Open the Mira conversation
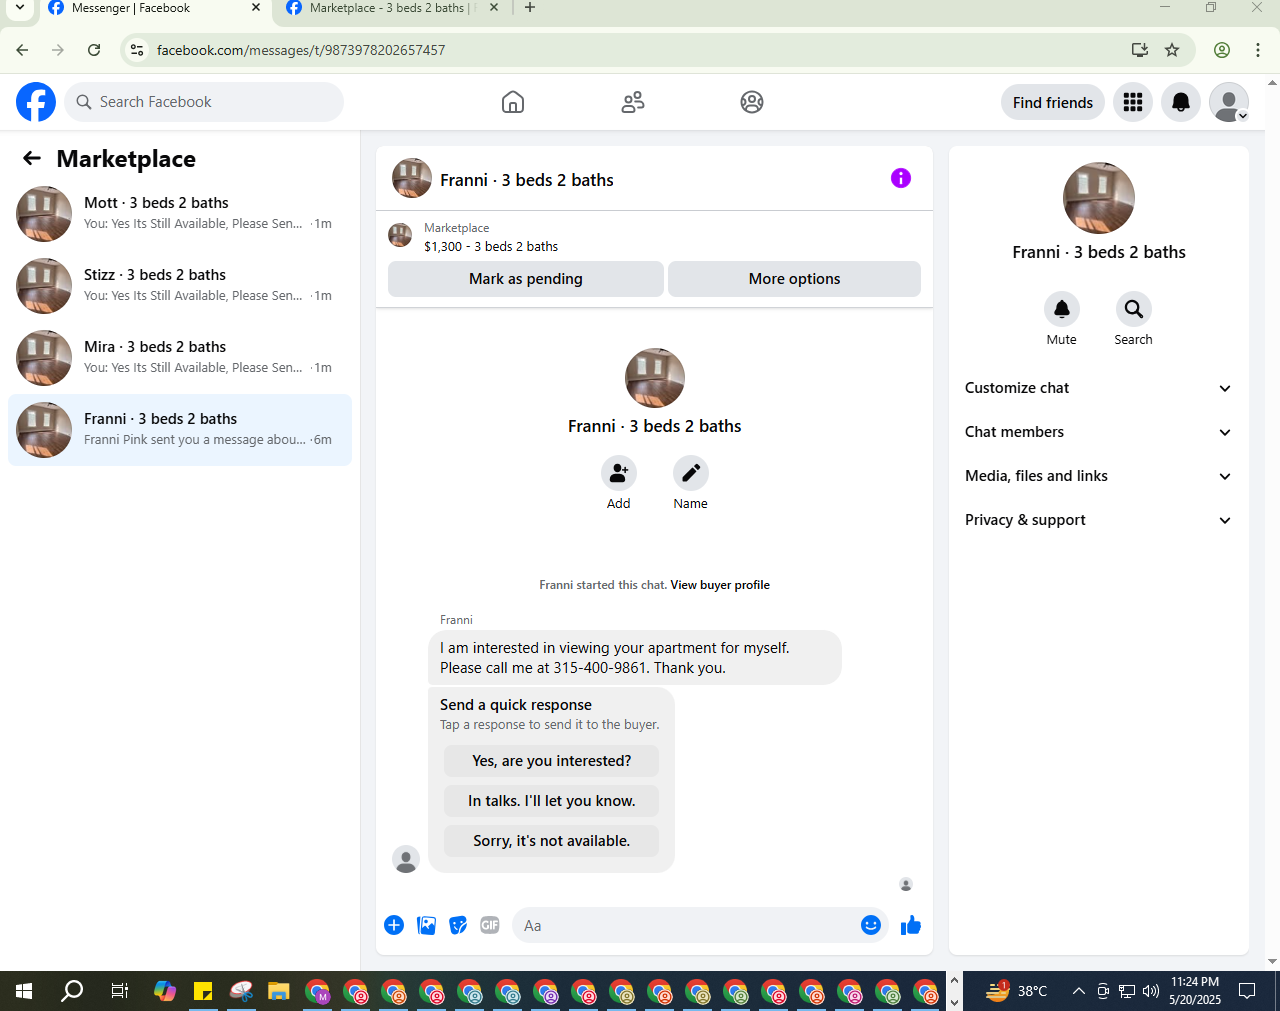 point(180,358)
